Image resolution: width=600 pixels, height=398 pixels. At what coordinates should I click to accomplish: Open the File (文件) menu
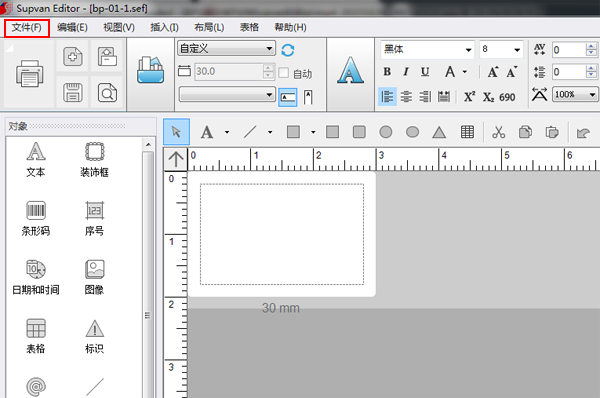coord(27,28)
